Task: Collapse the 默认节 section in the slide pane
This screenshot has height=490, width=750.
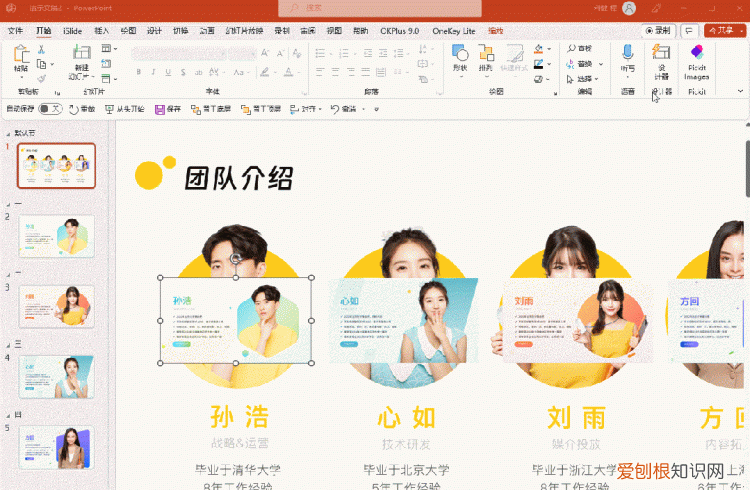Action: point(8,134)
